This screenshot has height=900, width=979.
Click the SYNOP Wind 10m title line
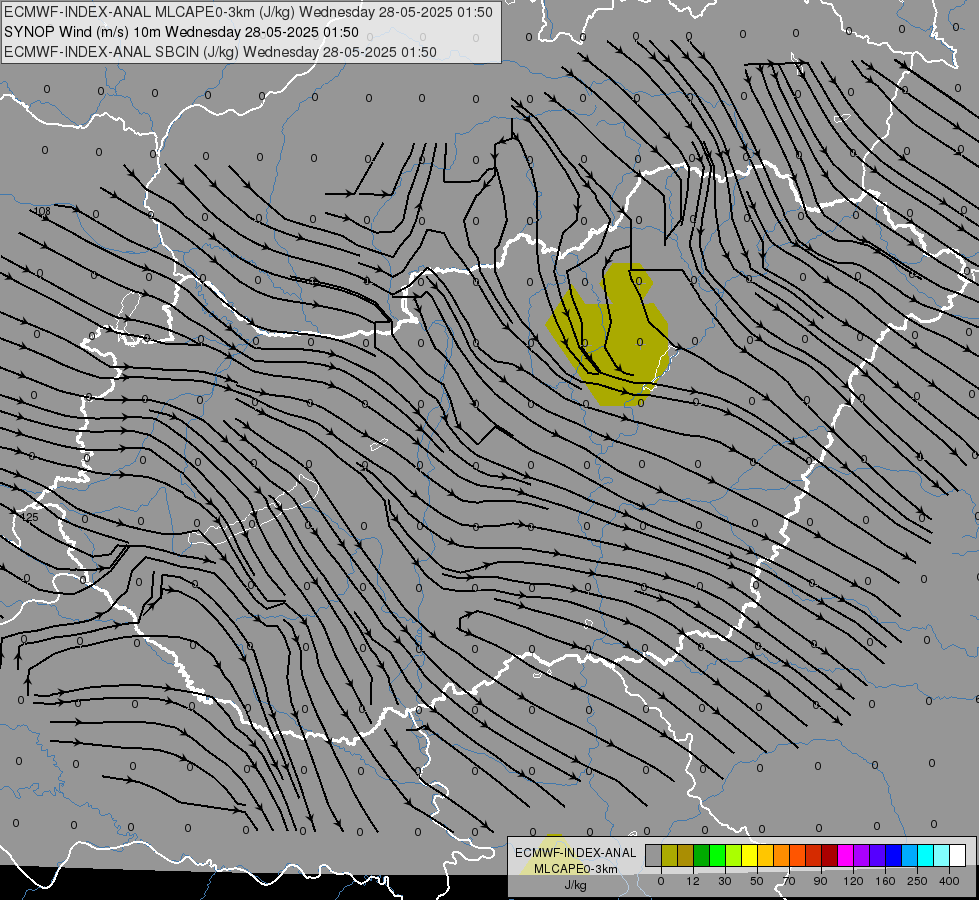click(181, 32)
